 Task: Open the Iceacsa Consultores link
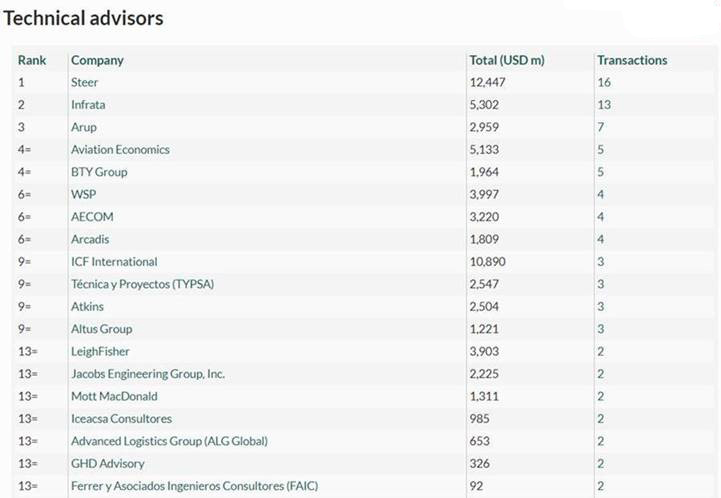coord(121,419)
